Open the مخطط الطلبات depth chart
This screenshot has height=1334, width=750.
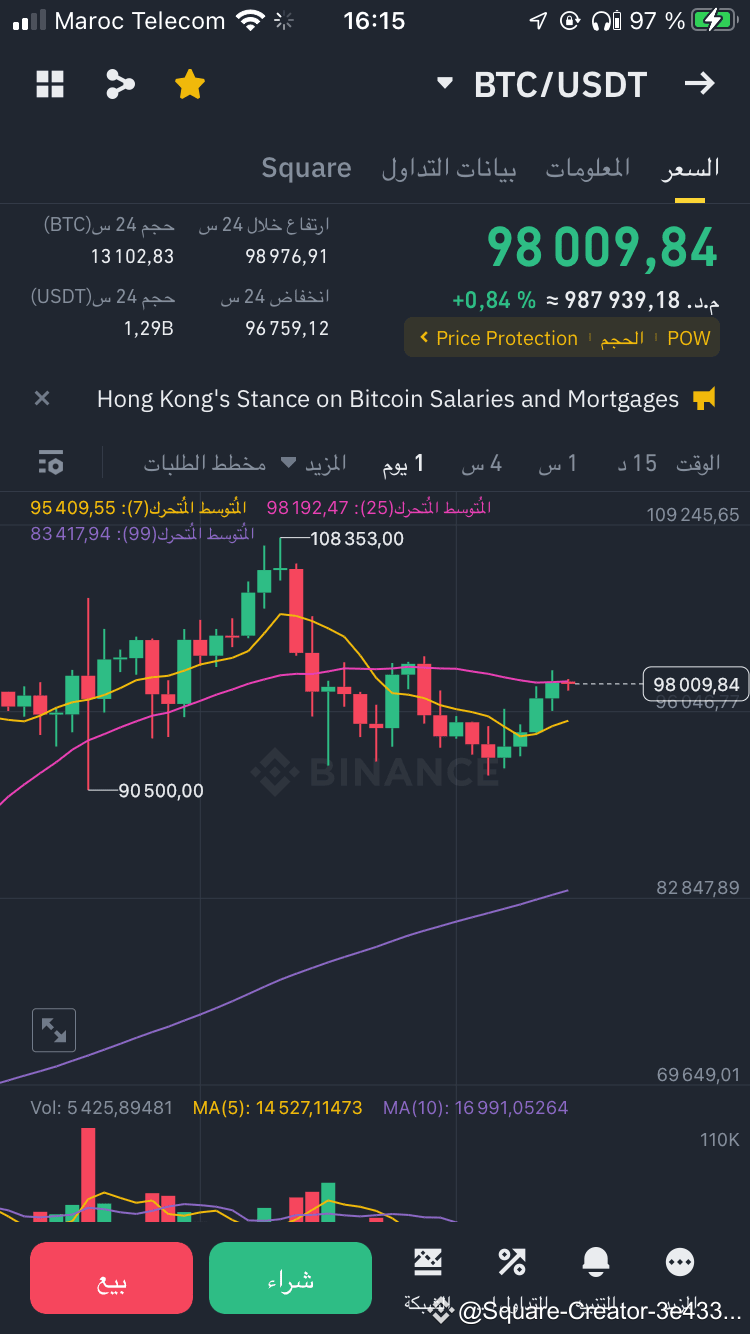205,463
